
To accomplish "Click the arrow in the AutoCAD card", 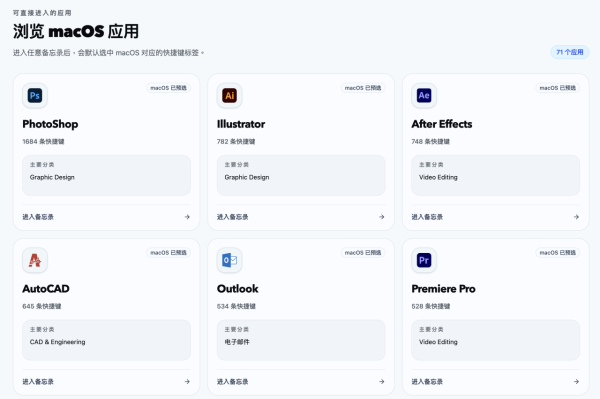I will click(x=187, y=381).
